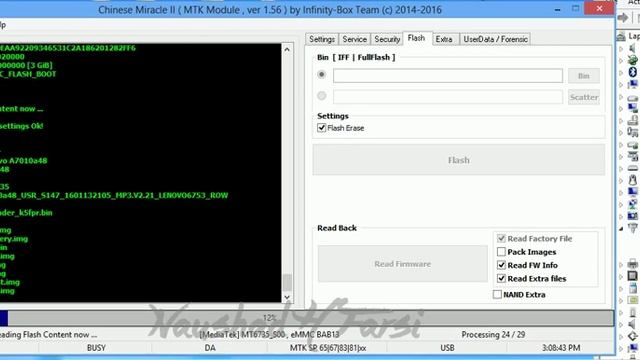Close the Chinese Miracle II window

(599, 9)
